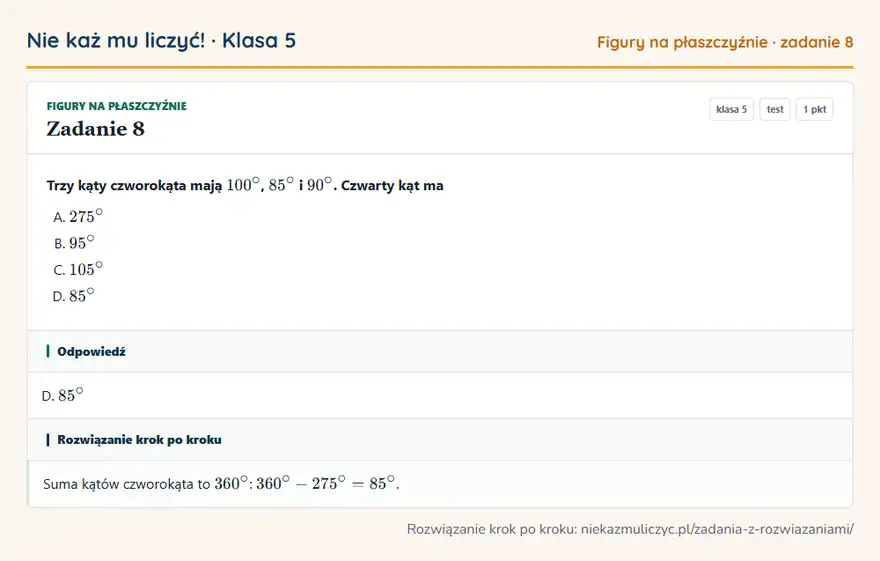Click the 'Zadanie 8' title

95,128
